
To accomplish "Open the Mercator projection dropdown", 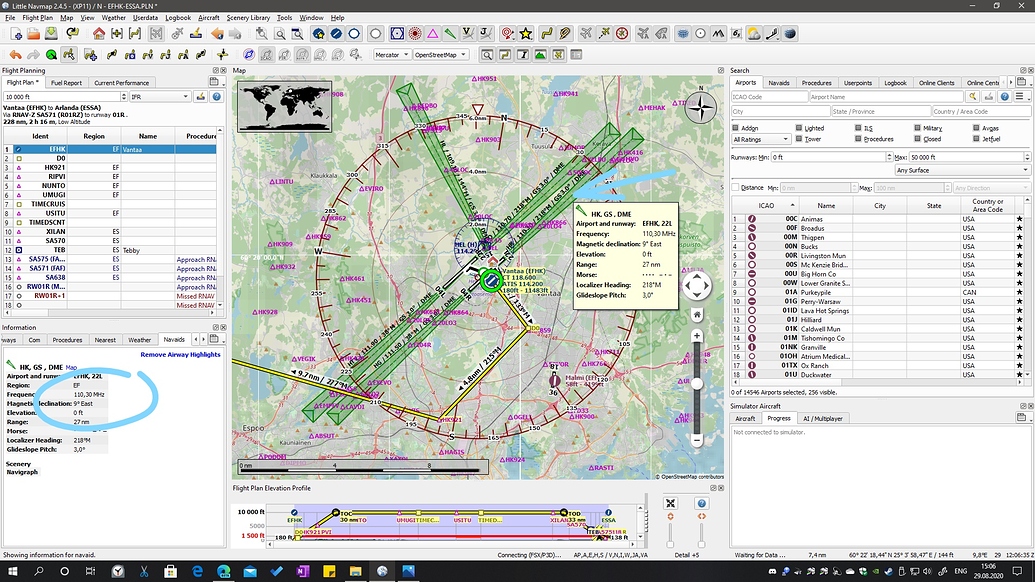I will (392, 55).
